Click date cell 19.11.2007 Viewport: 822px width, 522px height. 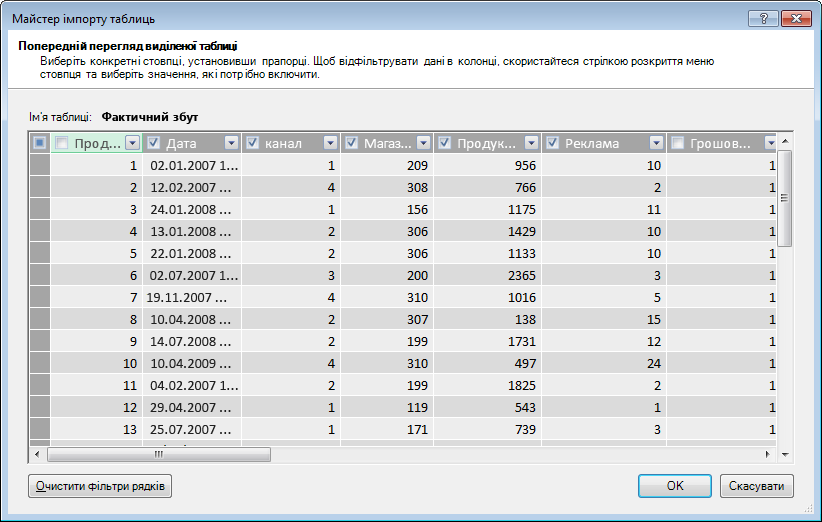(x=192, y=297)
